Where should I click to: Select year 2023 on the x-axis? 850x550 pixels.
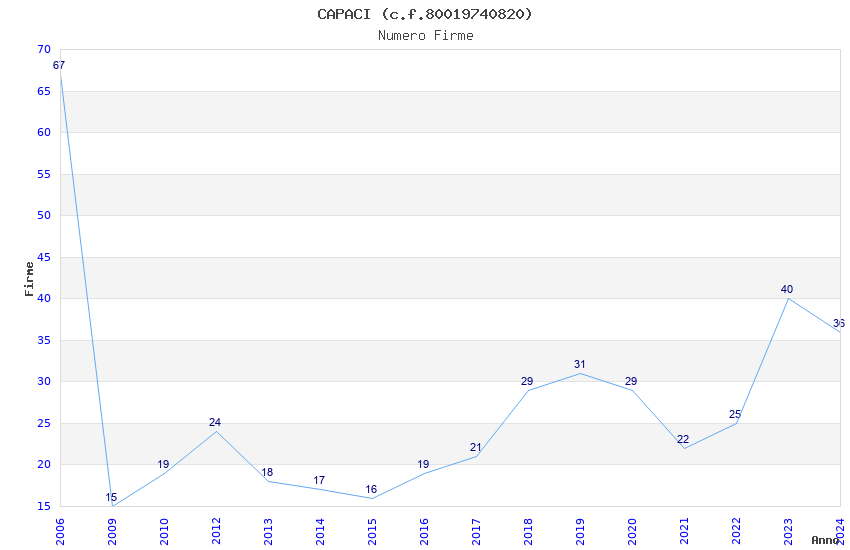coord(789,531)
